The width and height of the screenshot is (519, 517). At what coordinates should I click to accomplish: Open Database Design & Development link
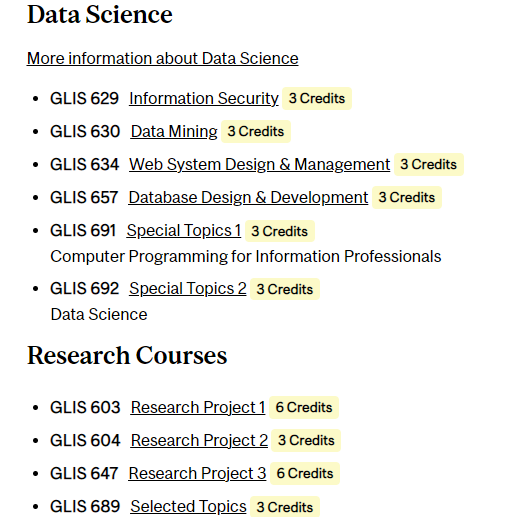(248, 198)
